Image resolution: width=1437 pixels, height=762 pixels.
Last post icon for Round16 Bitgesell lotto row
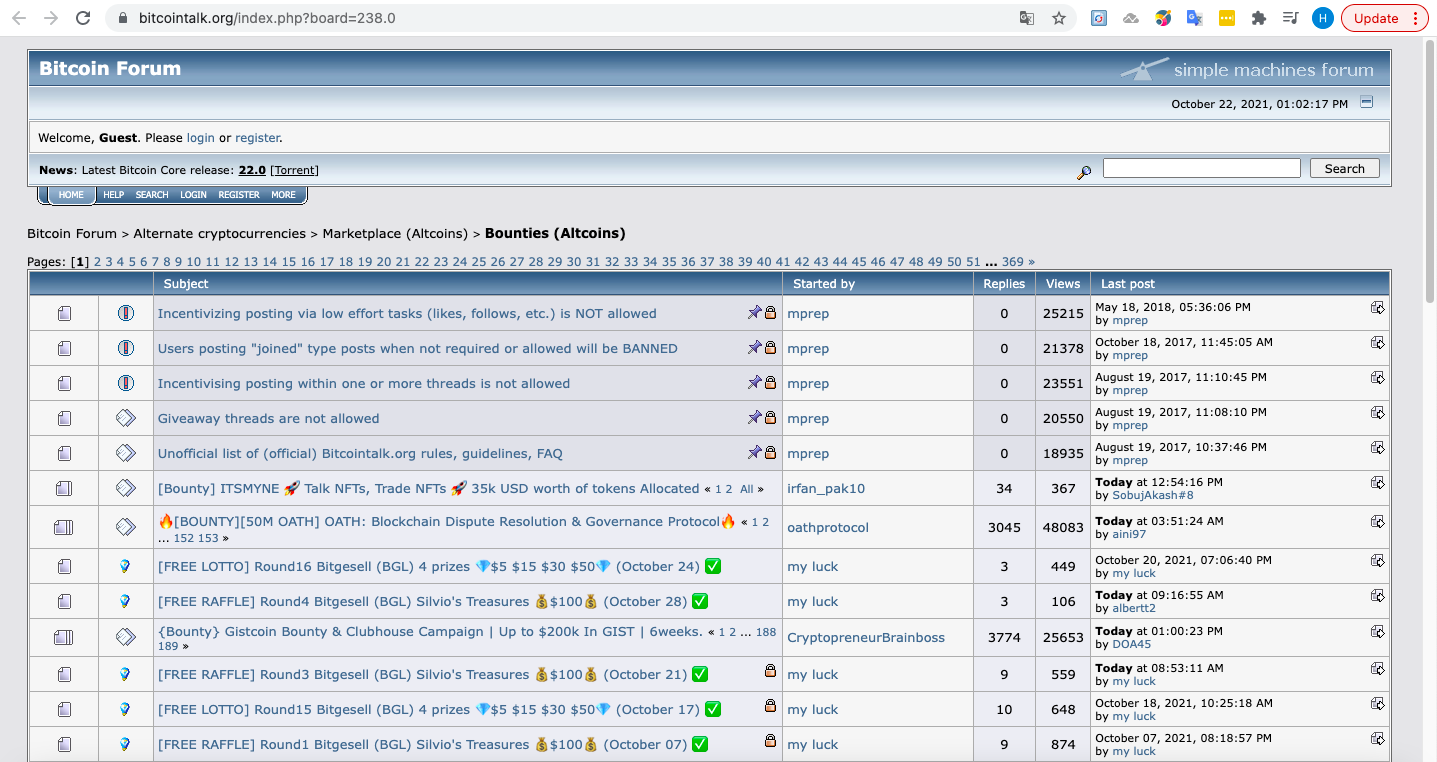tap(1378, 560)
